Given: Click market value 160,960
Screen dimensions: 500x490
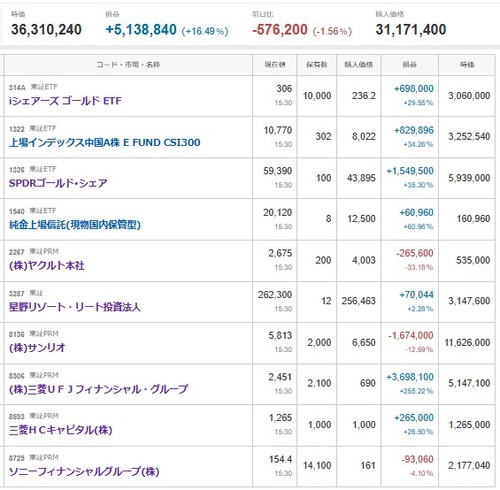Looking at the screenshot, I should (473, 219).
